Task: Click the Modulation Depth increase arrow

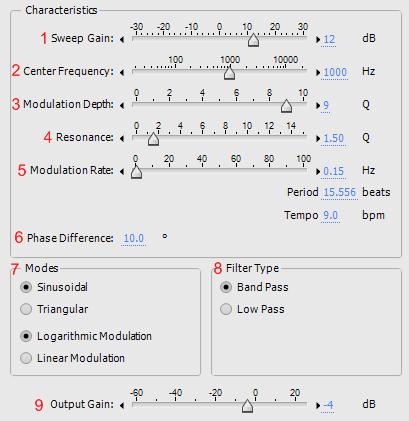Action: point(318,105)
